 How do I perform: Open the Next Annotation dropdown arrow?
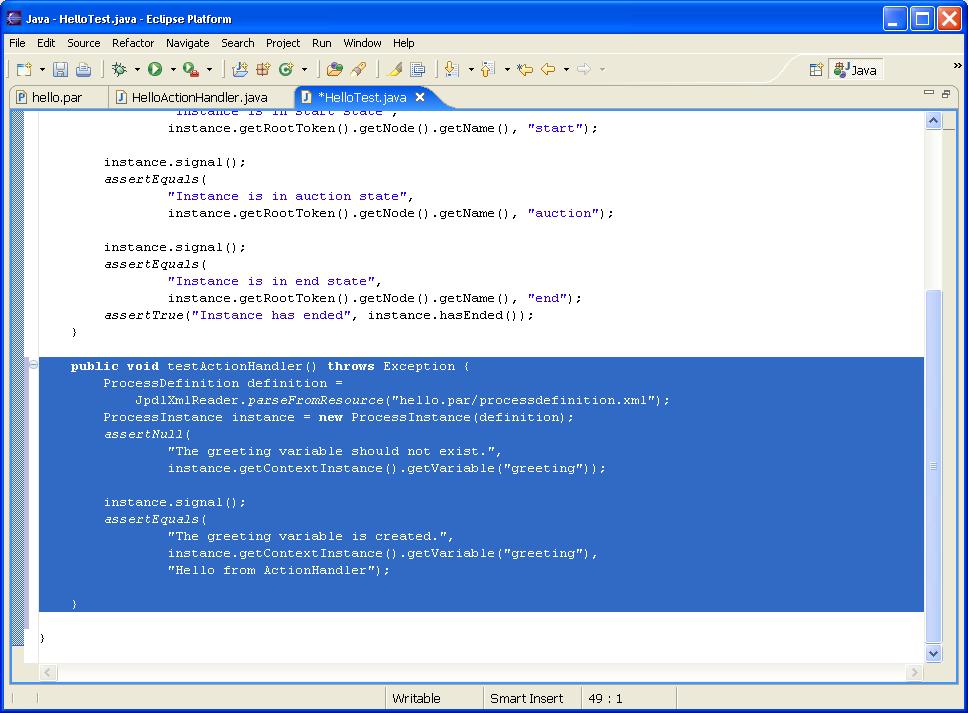471,69
